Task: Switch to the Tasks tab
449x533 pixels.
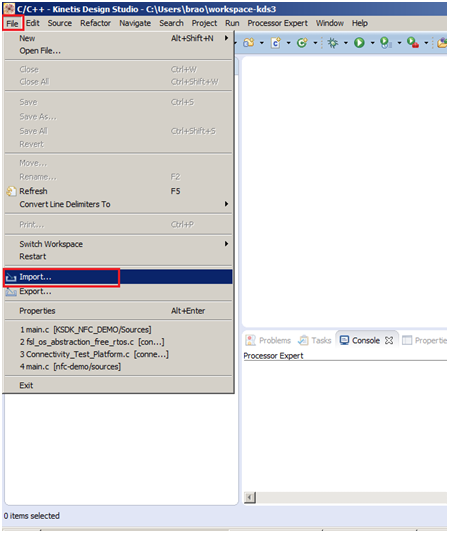Action: tap(314, 340)
